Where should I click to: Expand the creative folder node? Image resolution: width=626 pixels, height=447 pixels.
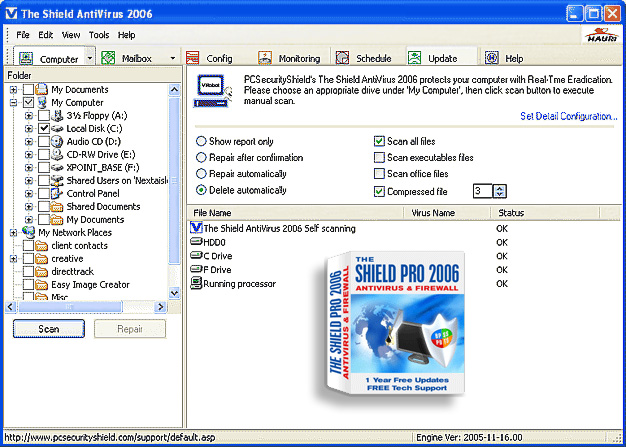14,259
